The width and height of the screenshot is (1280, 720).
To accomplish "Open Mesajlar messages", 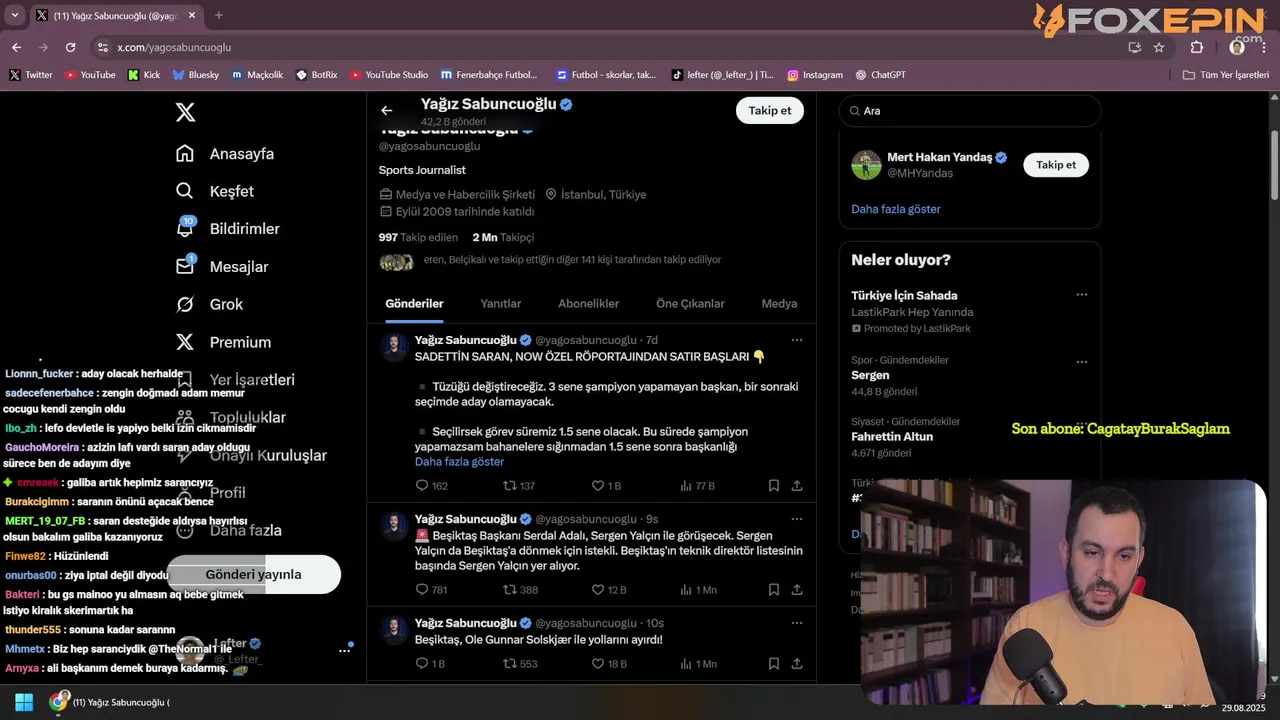I will coord(222,267).
